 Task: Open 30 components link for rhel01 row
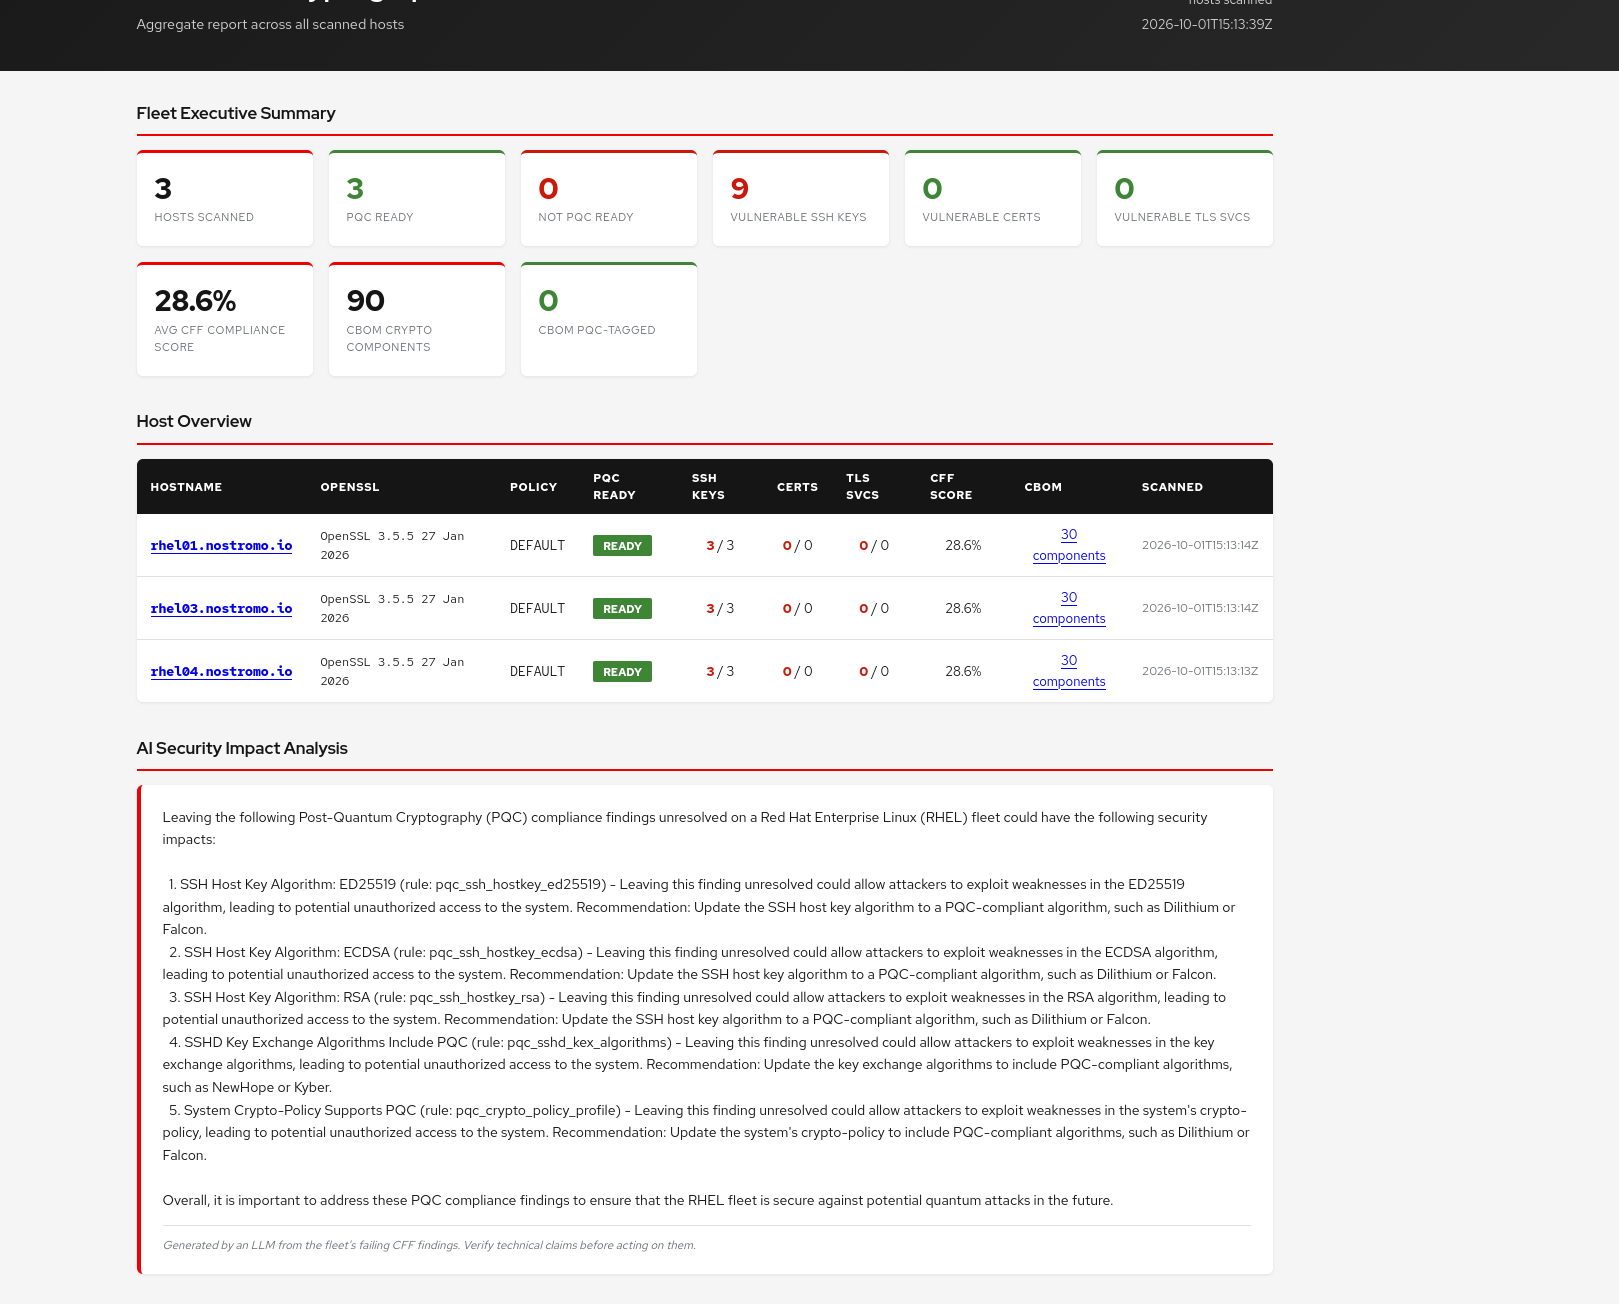[x=1069, y=545]
